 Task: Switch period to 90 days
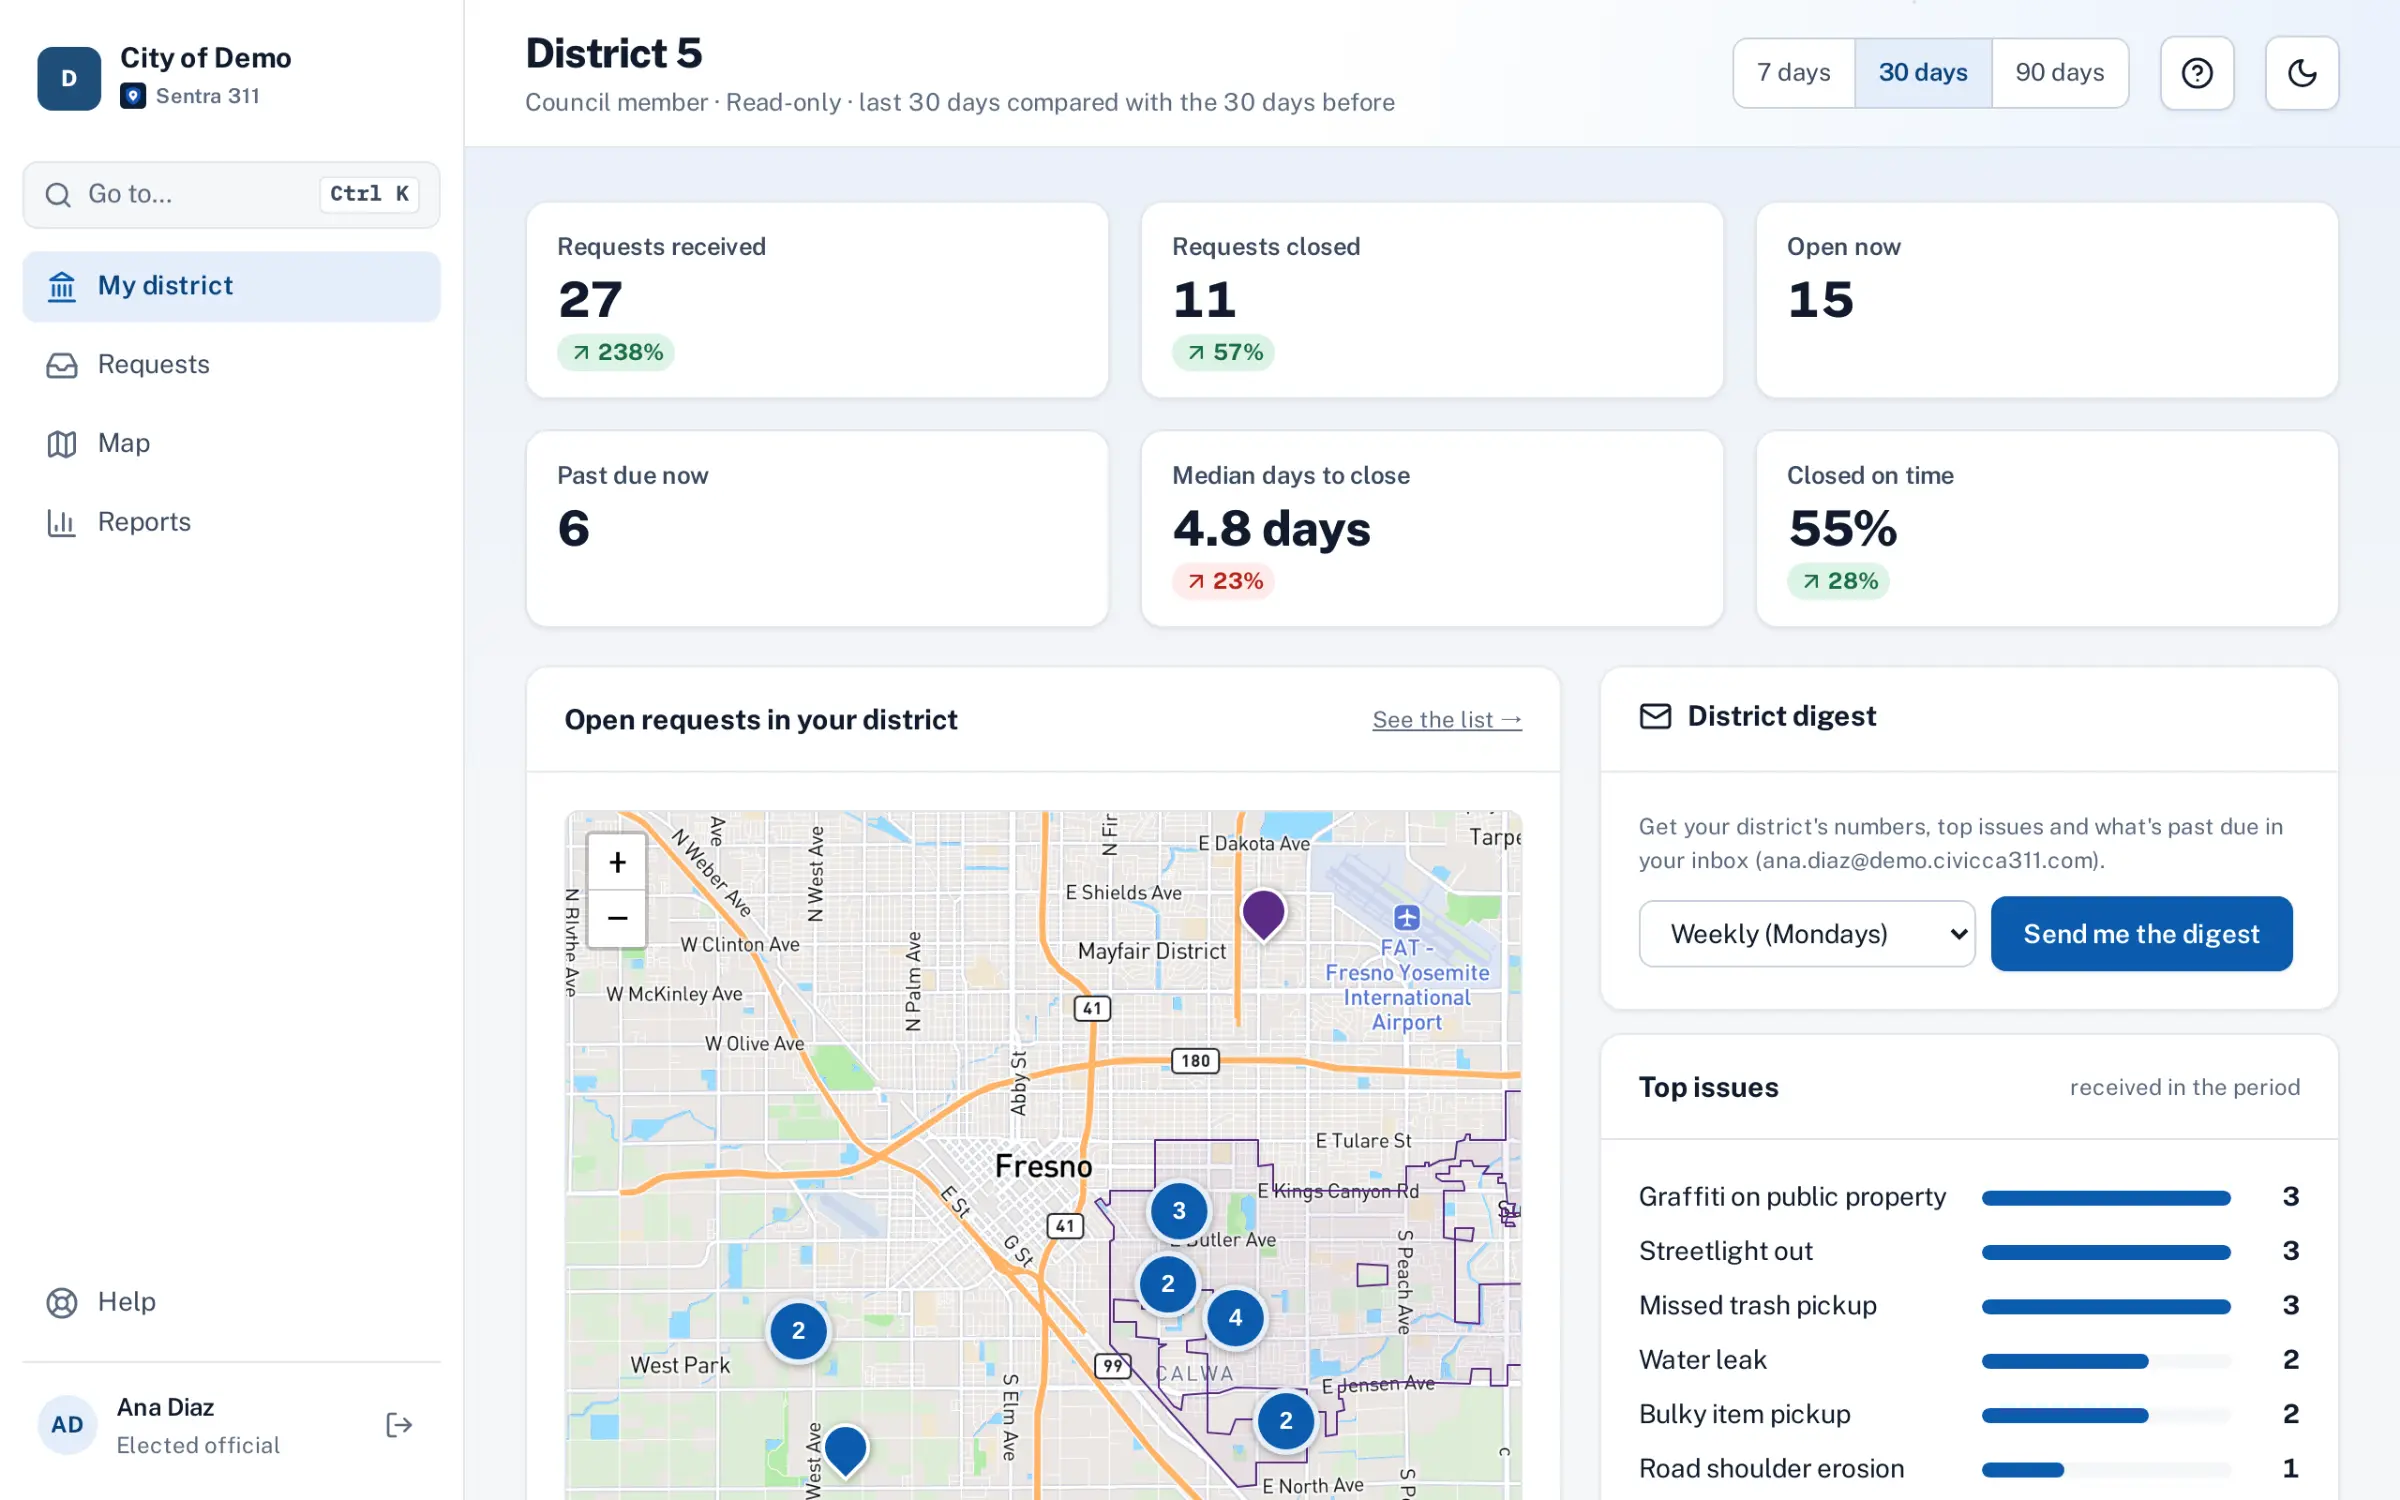click(2060, 73)
